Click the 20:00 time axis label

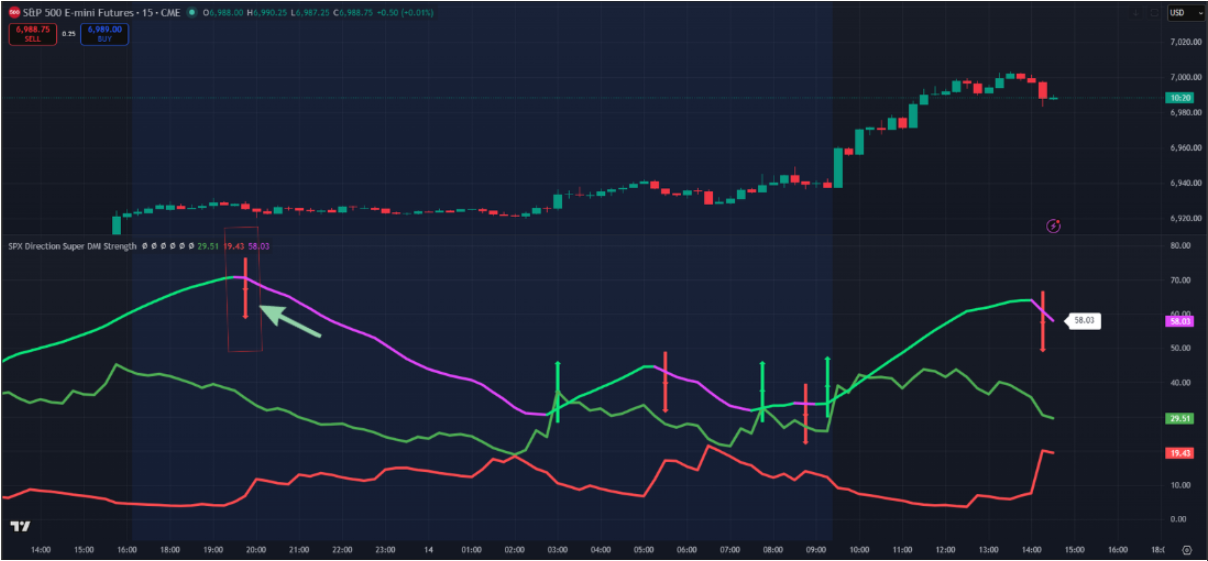255,550
